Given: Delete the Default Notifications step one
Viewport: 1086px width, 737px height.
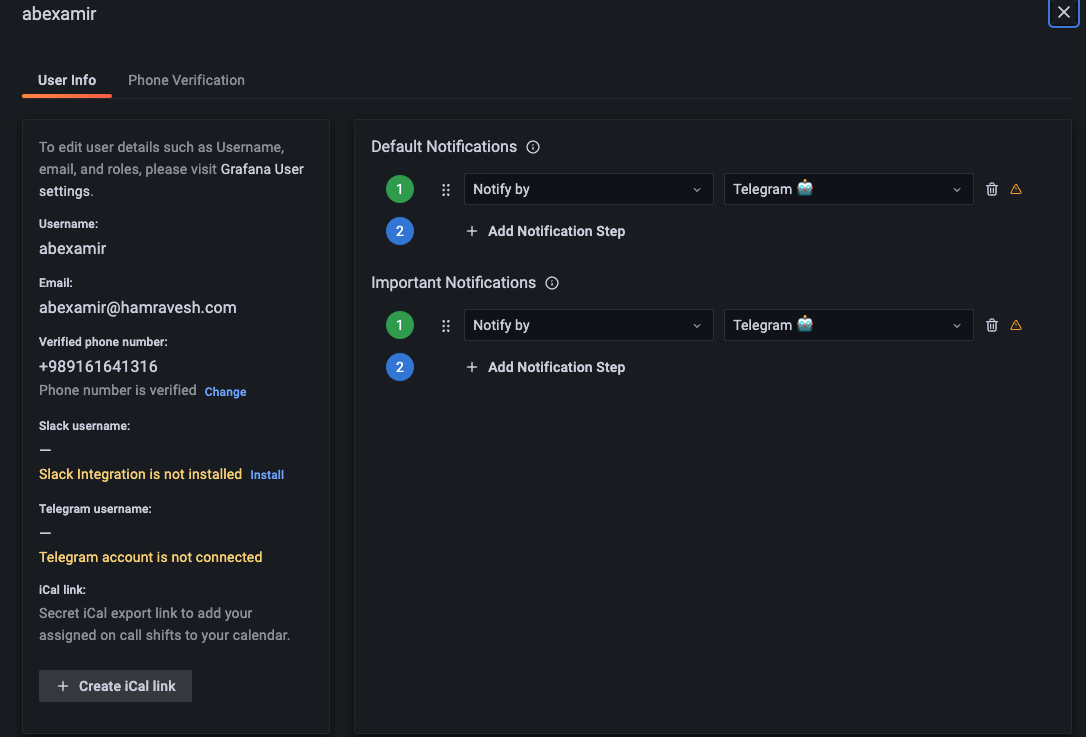Looking at the screenshot, I should (x=991, y=189).
